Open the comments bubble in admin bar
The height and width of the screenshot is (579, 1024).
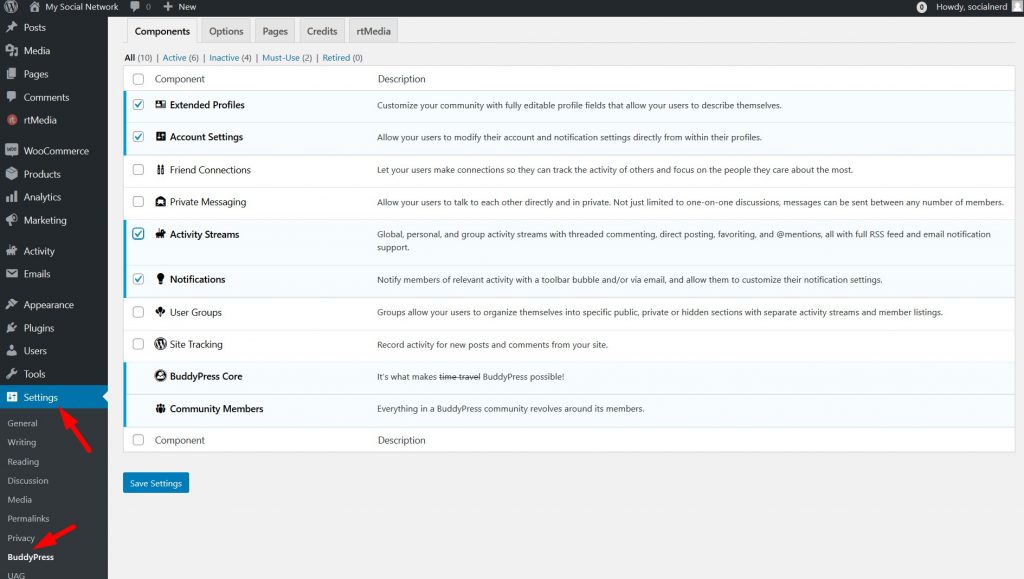[135, 7]
